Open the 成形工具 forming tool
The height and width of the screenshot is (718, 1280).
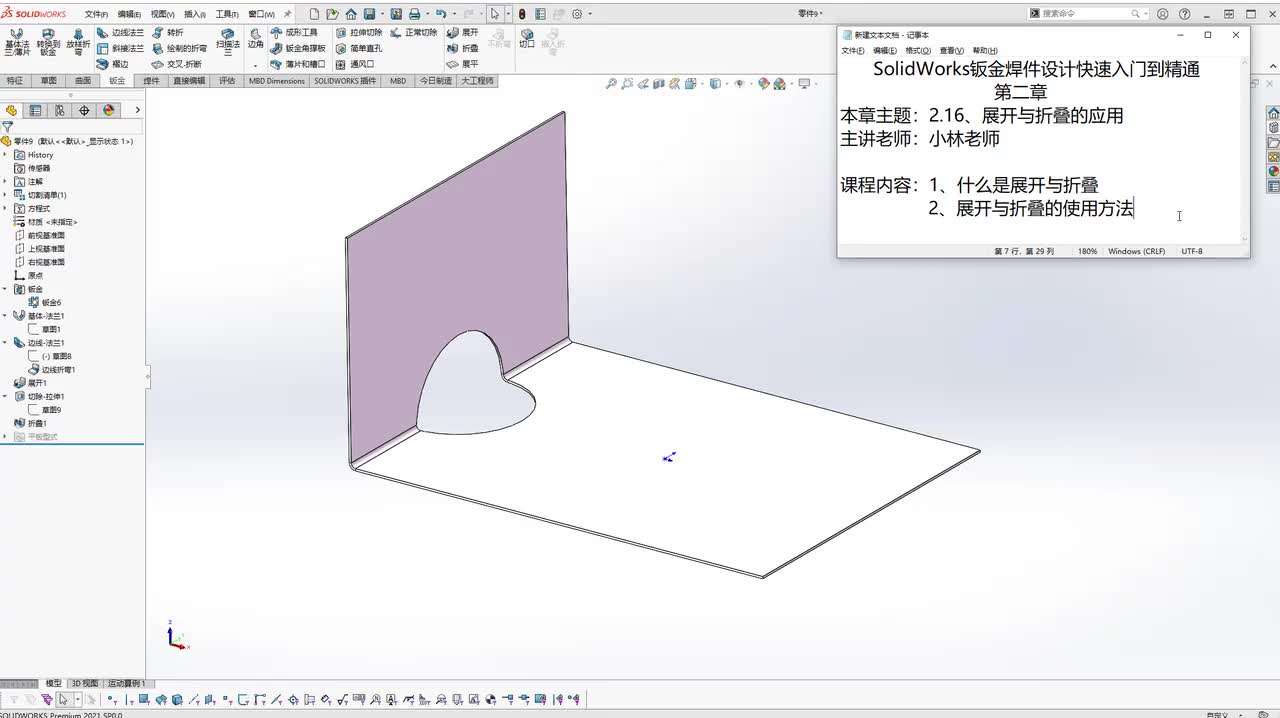[x=294, y=33]
